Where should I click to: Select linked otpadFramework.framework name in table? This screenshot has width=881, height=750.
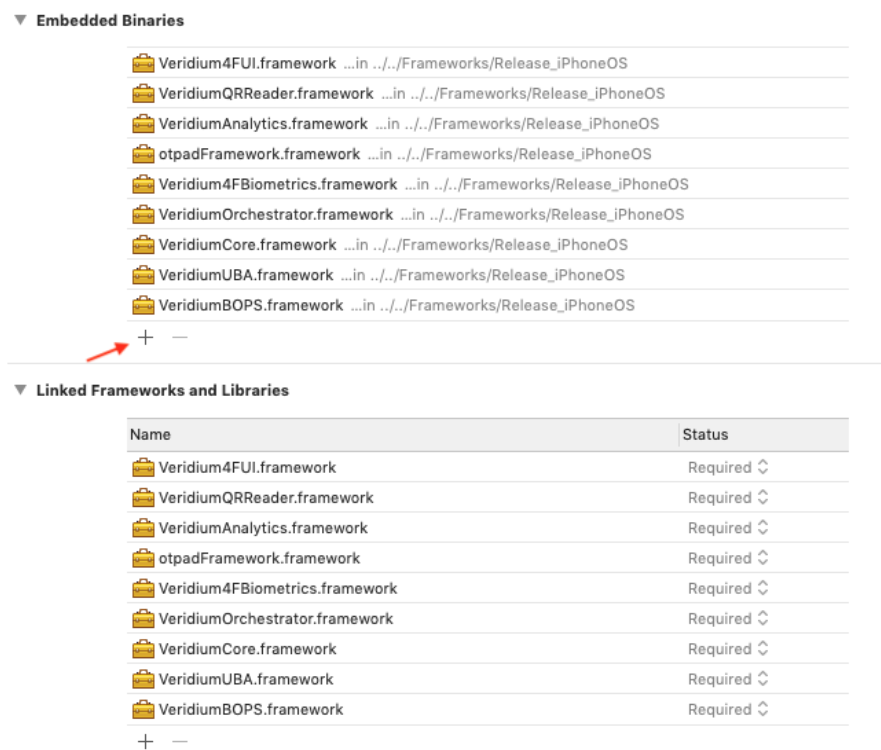pyautogui.click(x=259, y=558)
